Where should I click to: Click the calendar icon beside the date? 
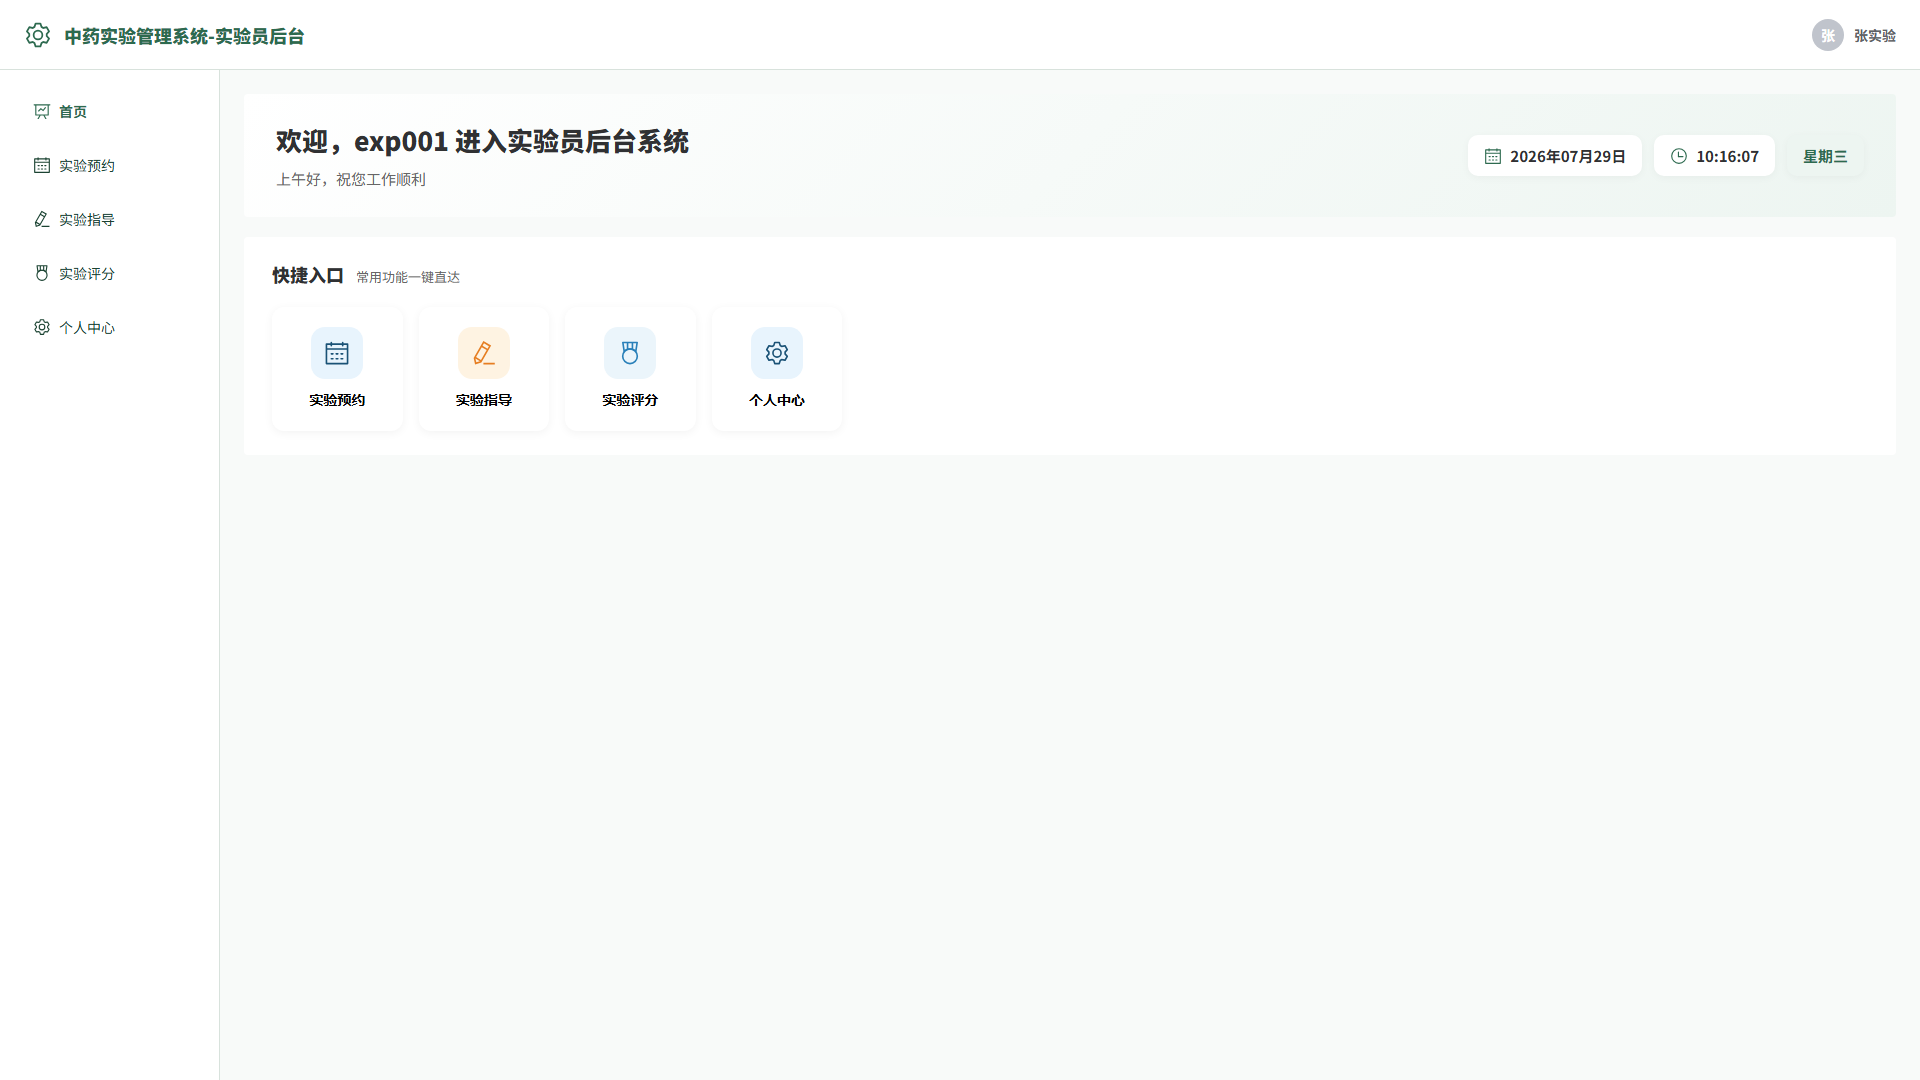pyautogui.click(x=1493, y=156)
